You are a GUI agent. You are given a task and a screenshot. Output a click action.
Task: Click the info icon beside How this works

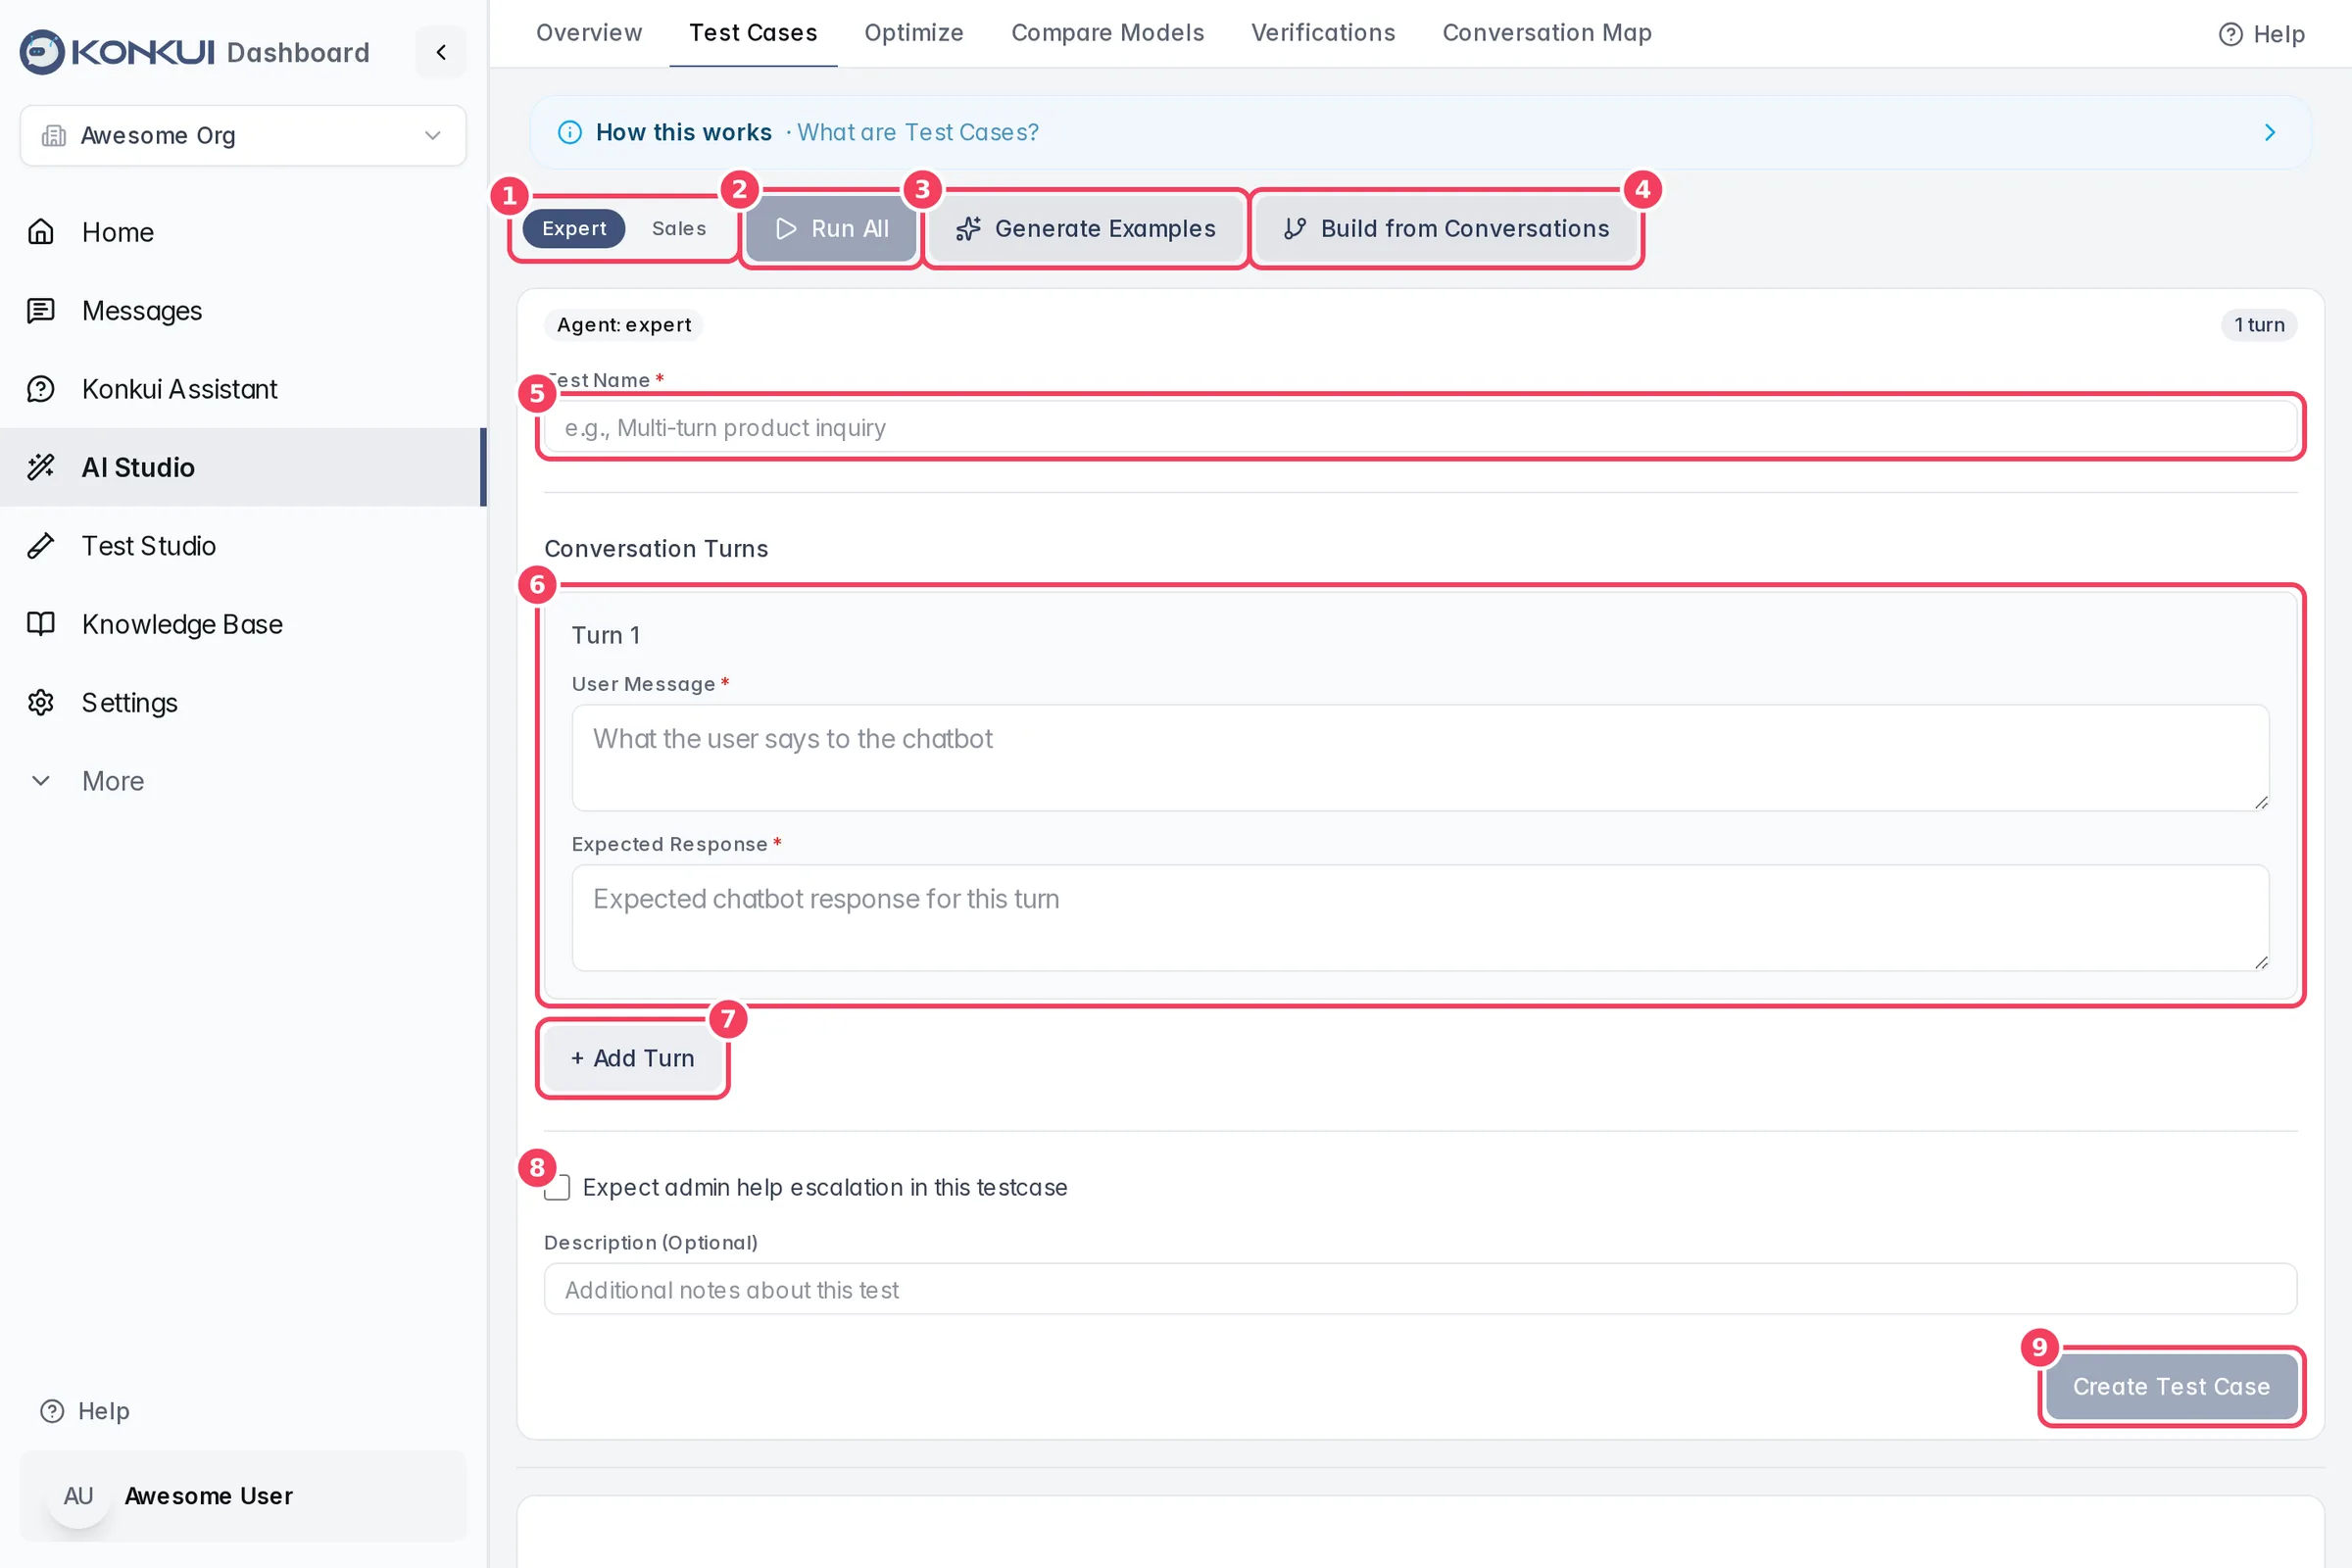pos(569,132)
